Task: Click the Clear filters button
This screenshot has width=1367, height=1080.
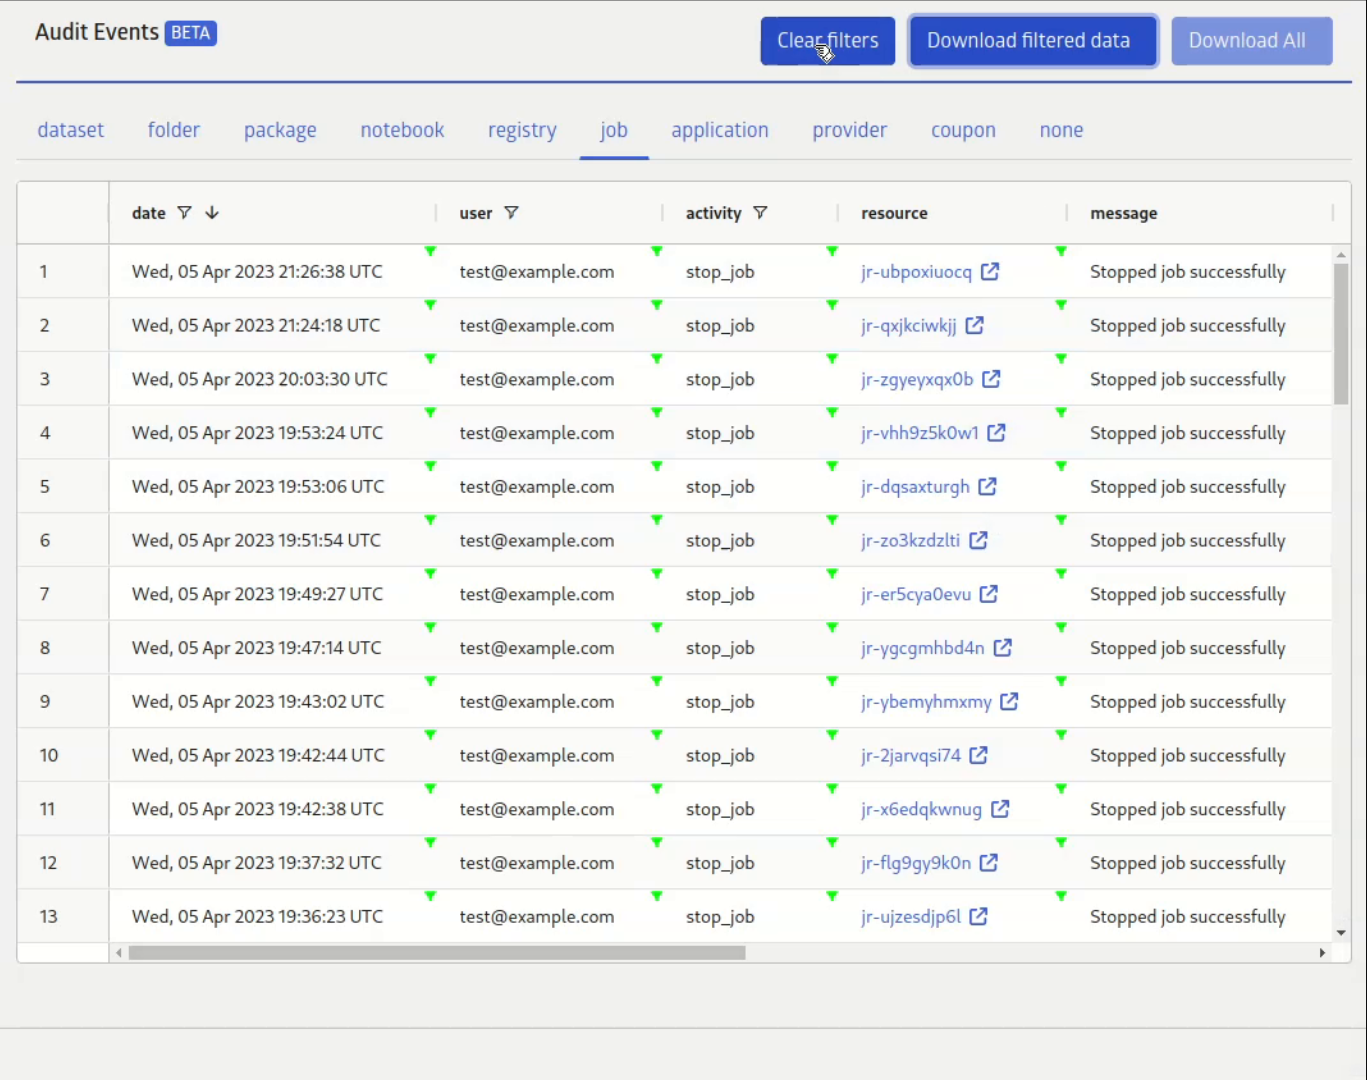Action: point(828,41)
